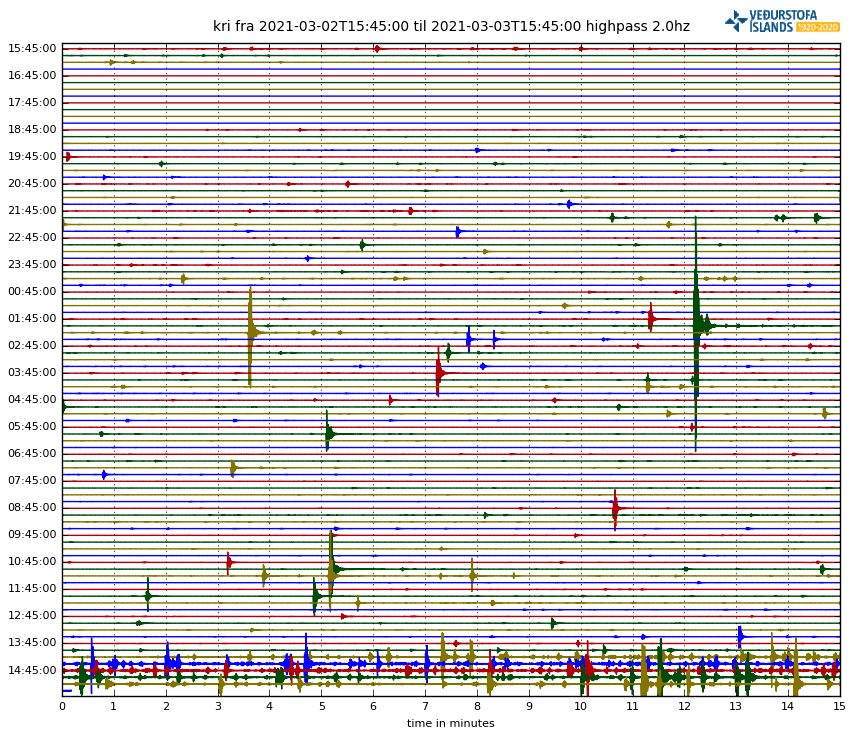Viewport: 860px width, 750px height.
Task: Click the plot title with highpass 2.0hz
Action: [451, 27]
